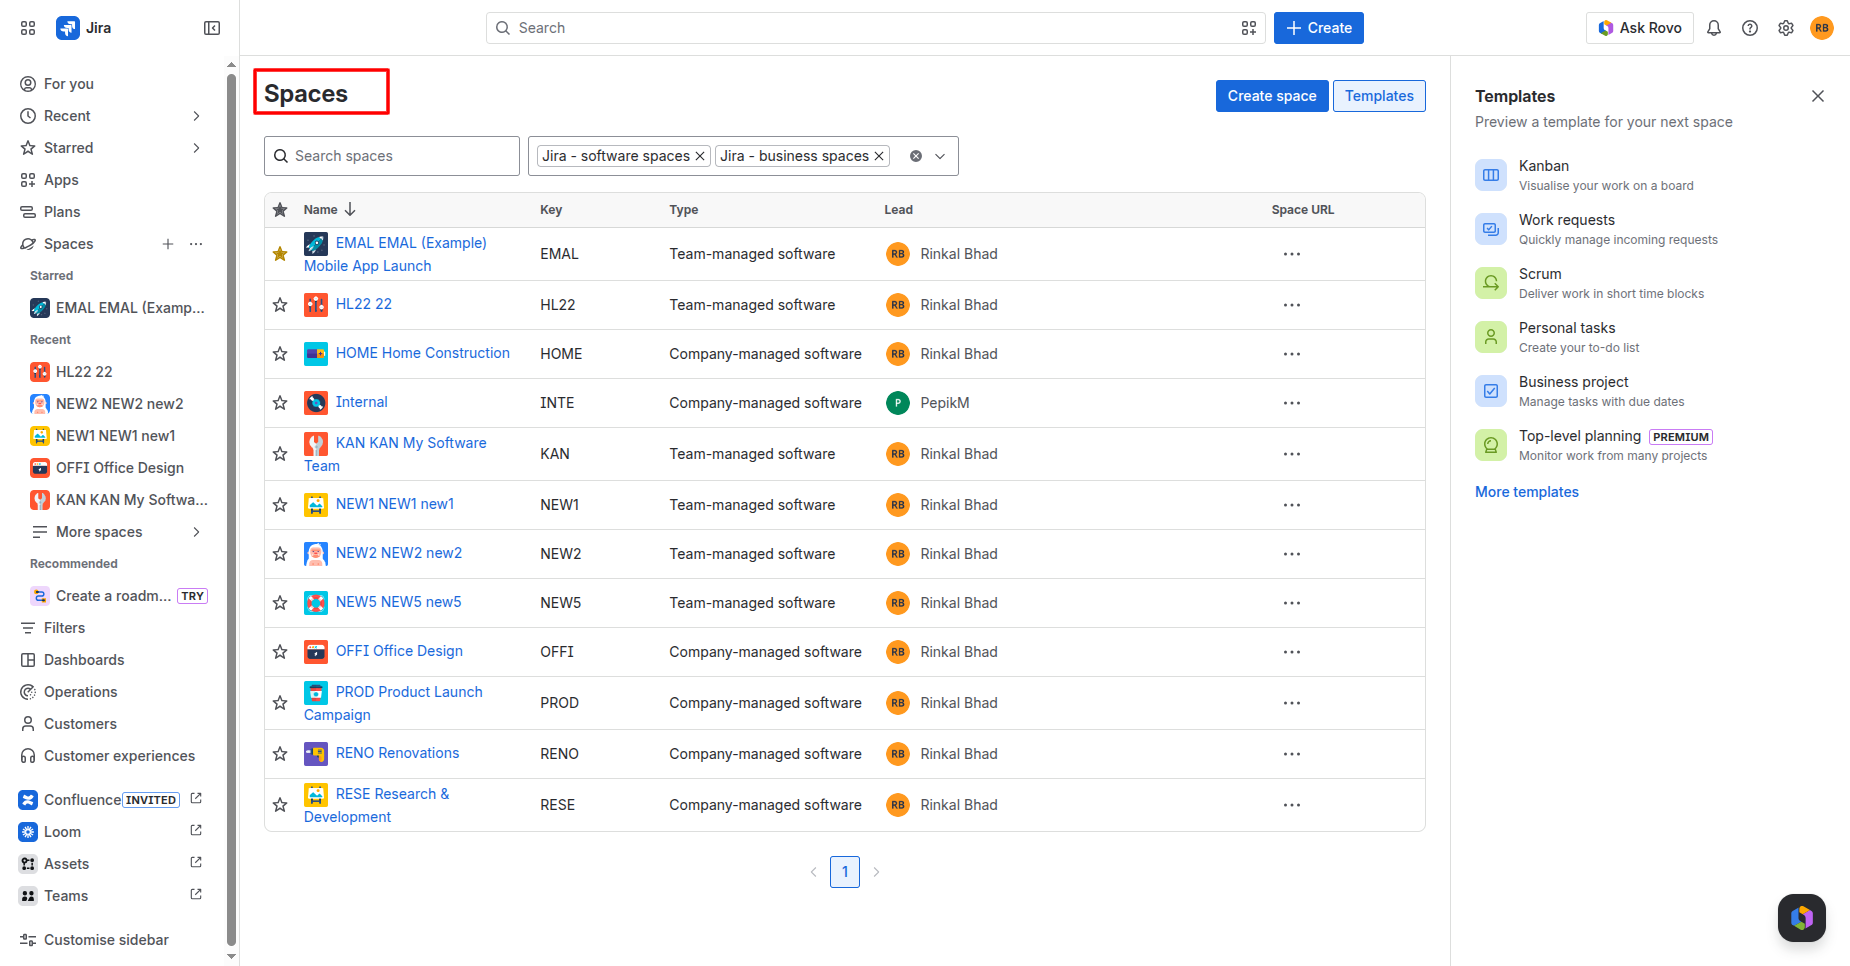Star the NEW2 NEW2 new2 space

click(280, 554)
